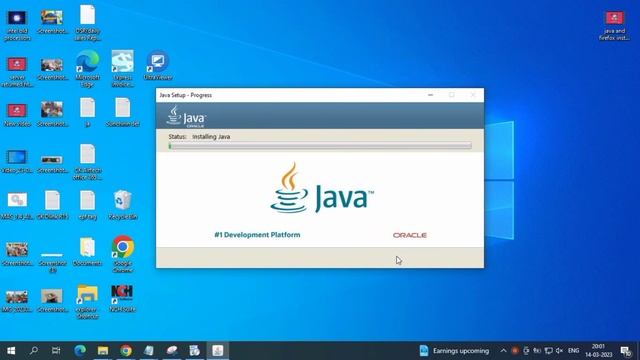This screenshot has width=640, height=360.
Task: Open the Express Invoice desktop shortcut
Action: tap(122, 68)
